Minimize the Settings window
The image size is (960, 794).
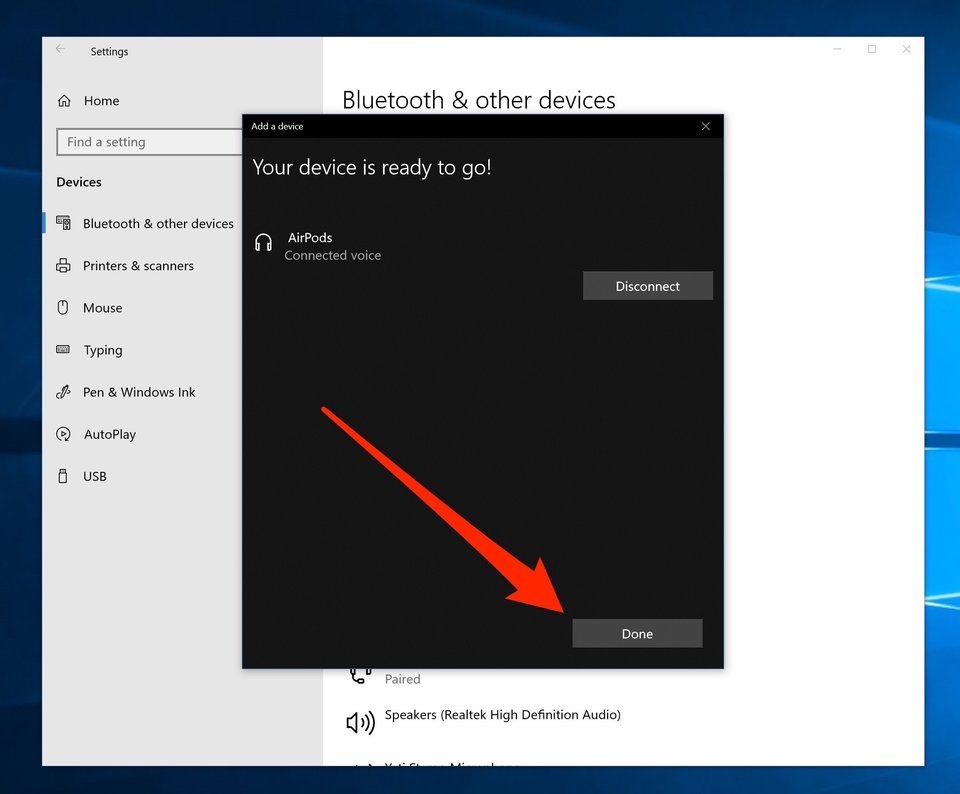pyautogui.click(x=837, y=49)
